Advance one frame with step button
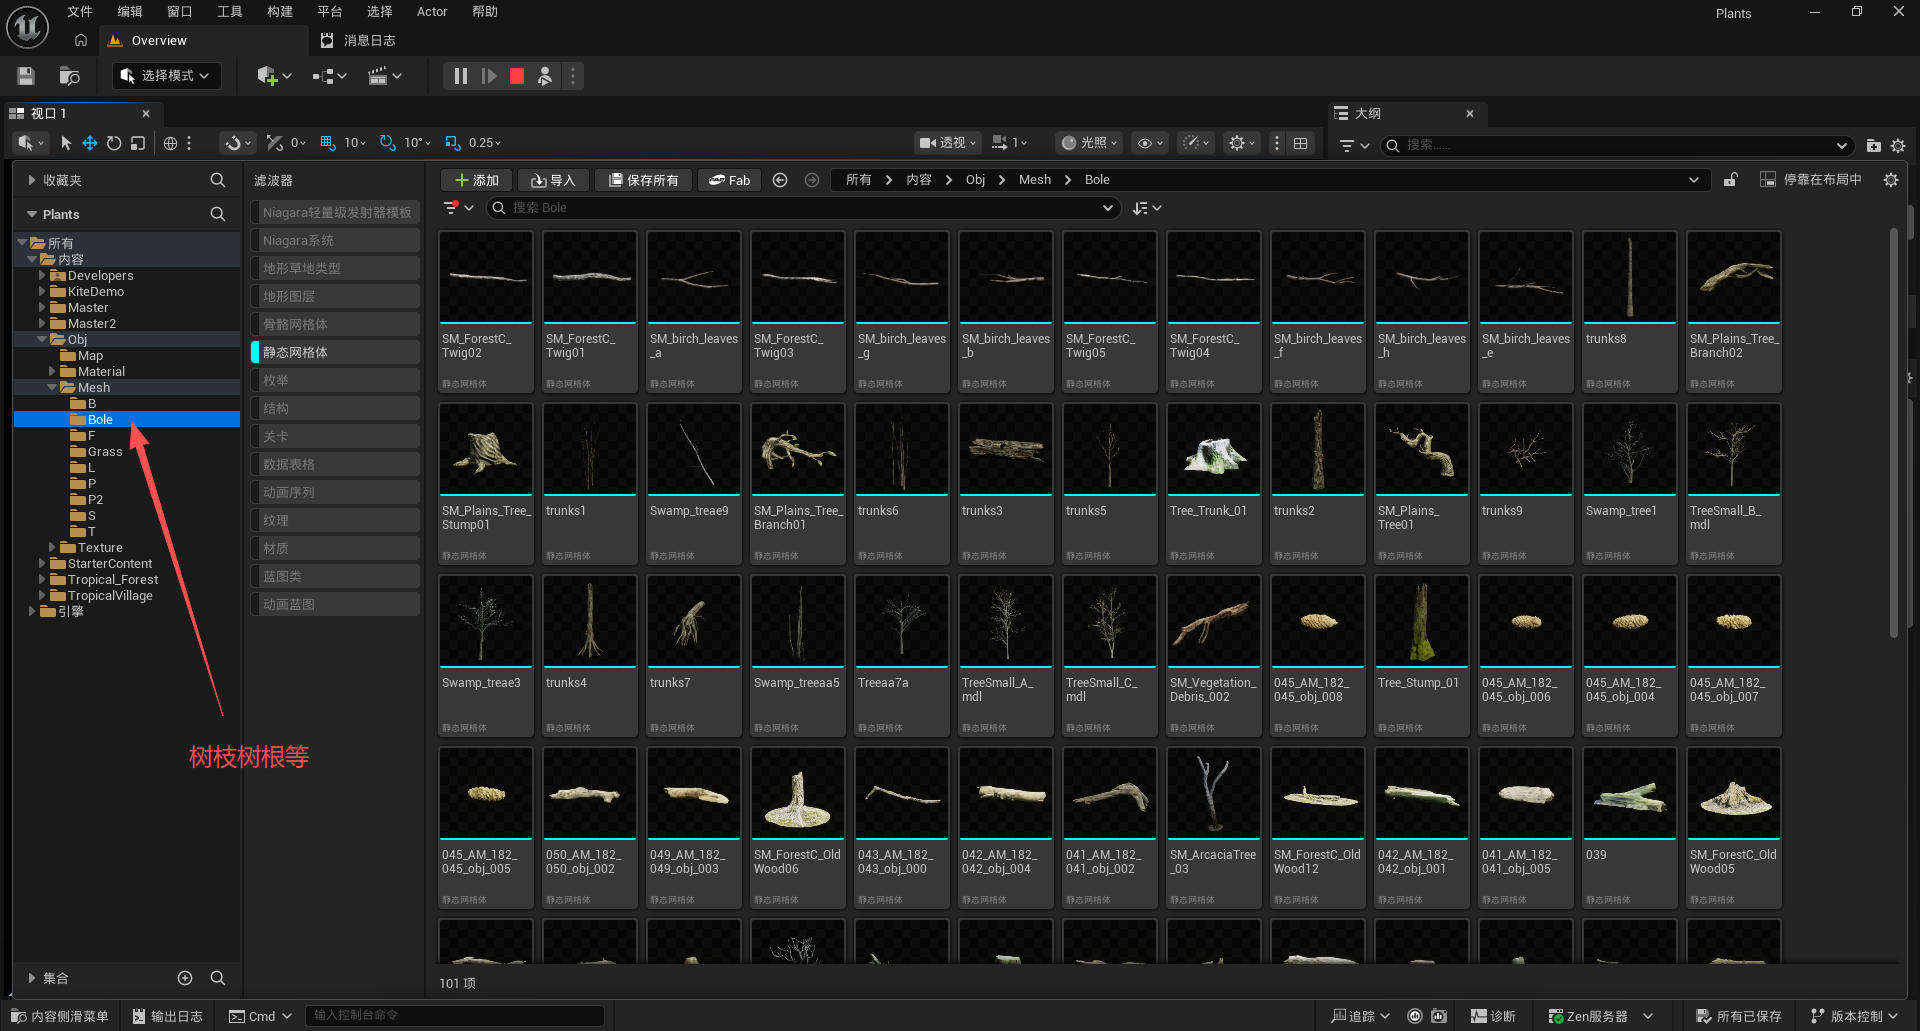The image size is (1920, 1031). click(489, 76)
